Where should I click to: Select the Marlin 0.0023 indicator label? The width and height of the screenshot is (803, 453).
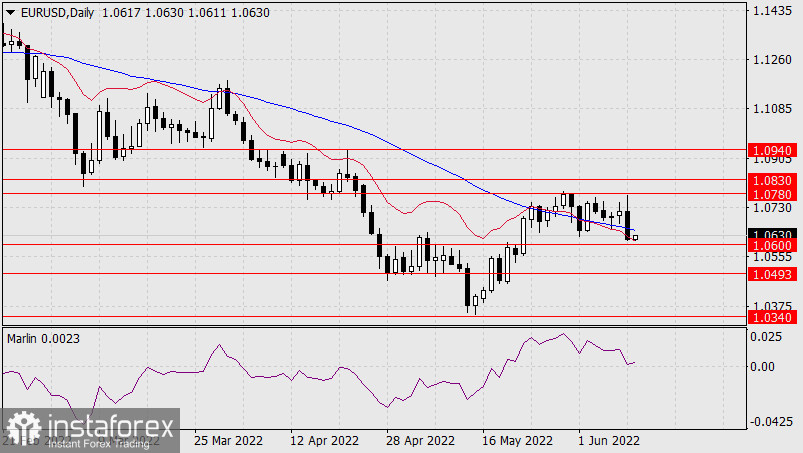pyautogui.click(x=44, y=339)
